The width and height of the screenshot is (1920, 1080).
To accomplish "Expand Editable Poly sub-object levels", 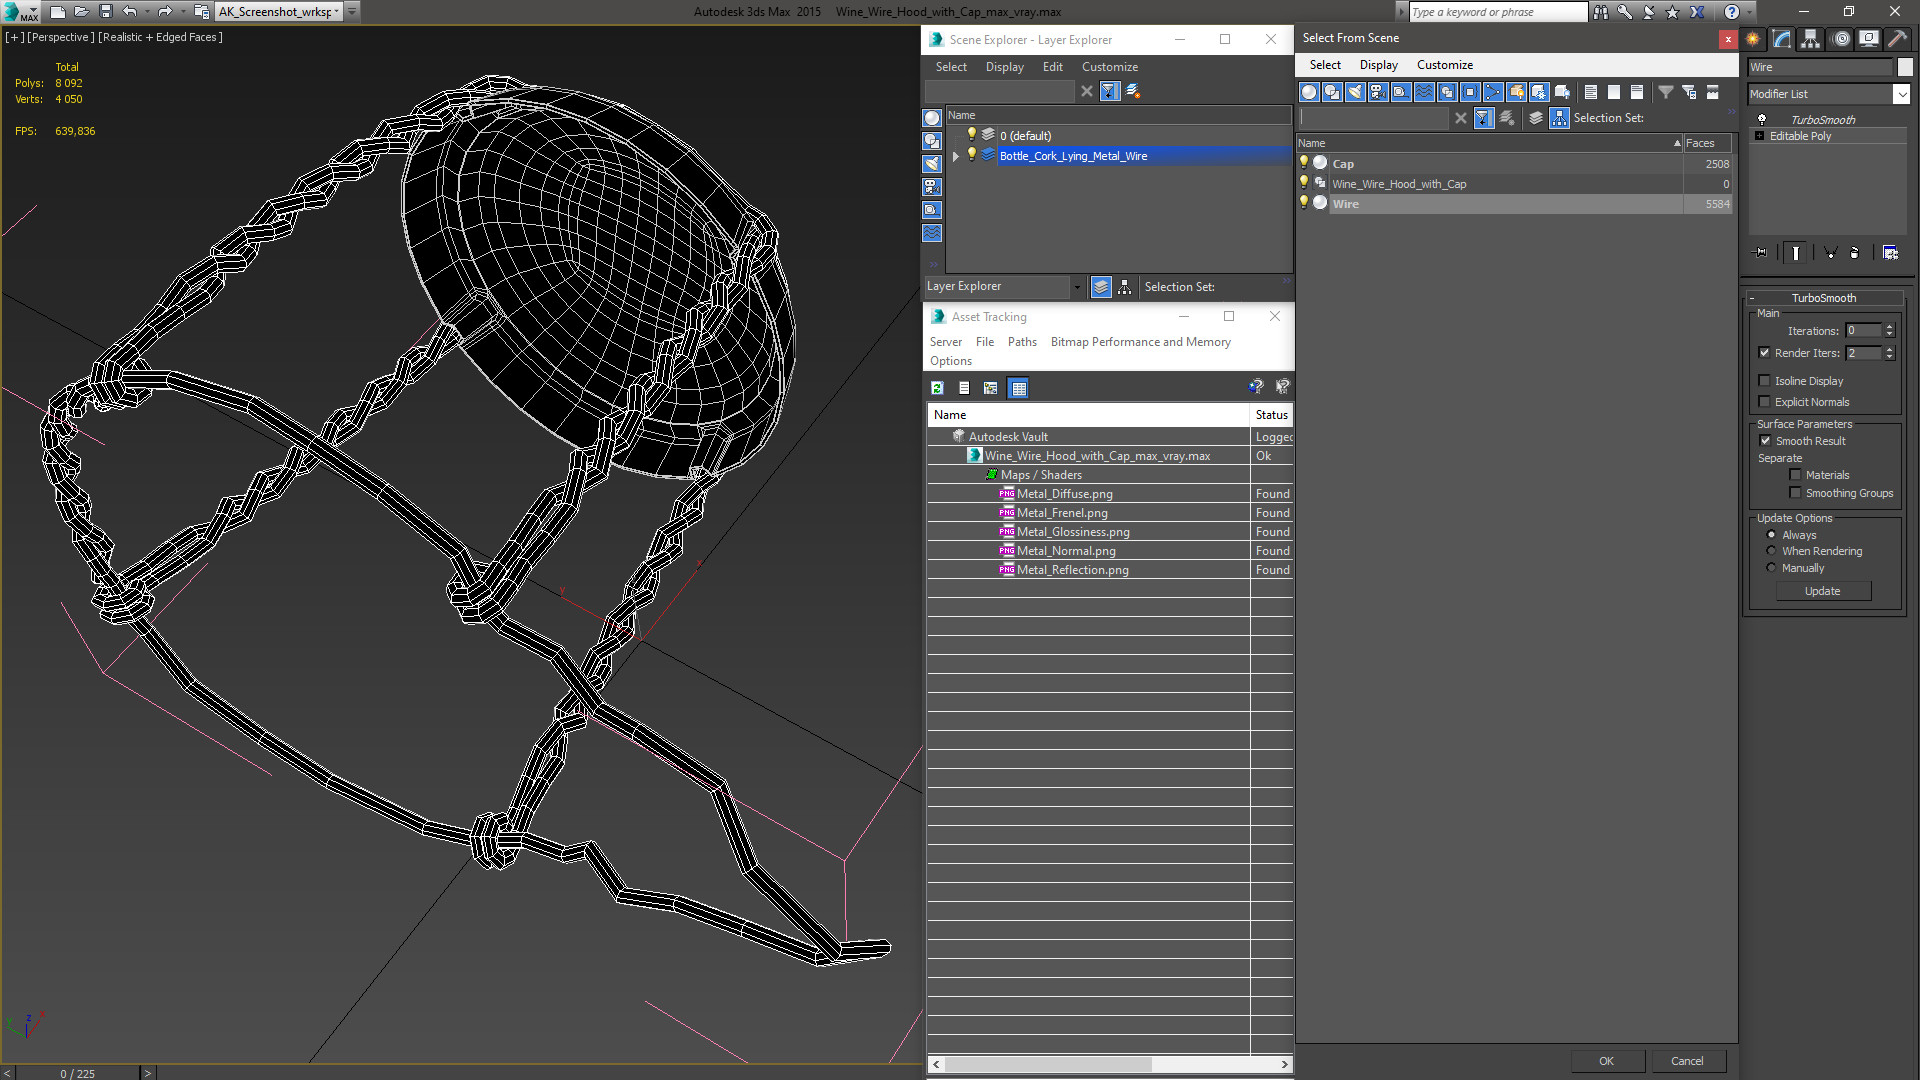I will pos(1759,136).
